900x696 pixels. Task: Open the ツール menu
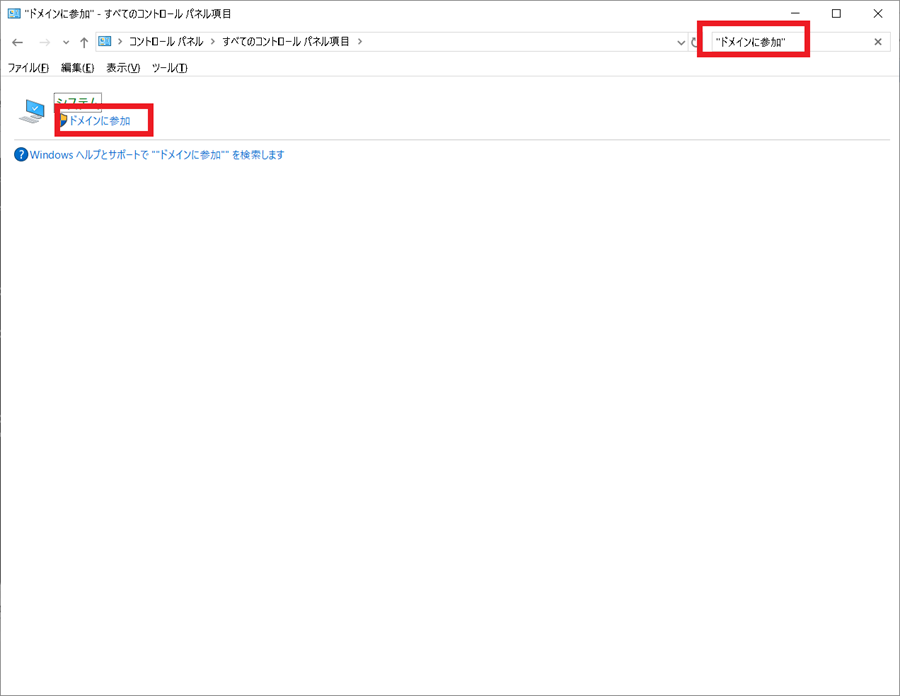170,68
